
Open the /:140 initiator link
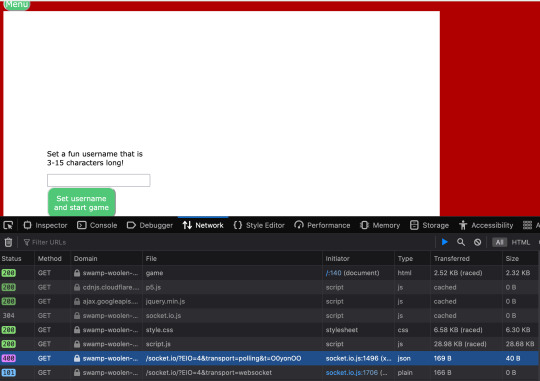pos(333,273)
